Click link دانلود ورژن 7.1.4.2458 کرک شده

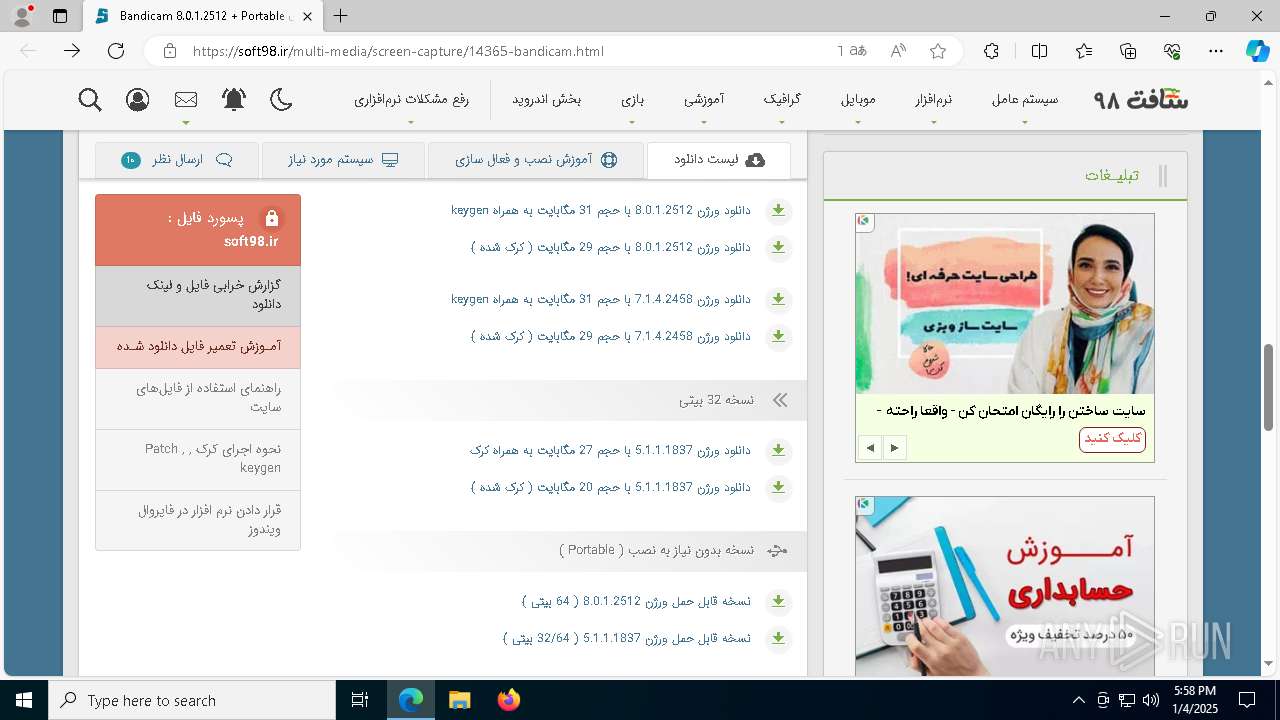point(611,336)
